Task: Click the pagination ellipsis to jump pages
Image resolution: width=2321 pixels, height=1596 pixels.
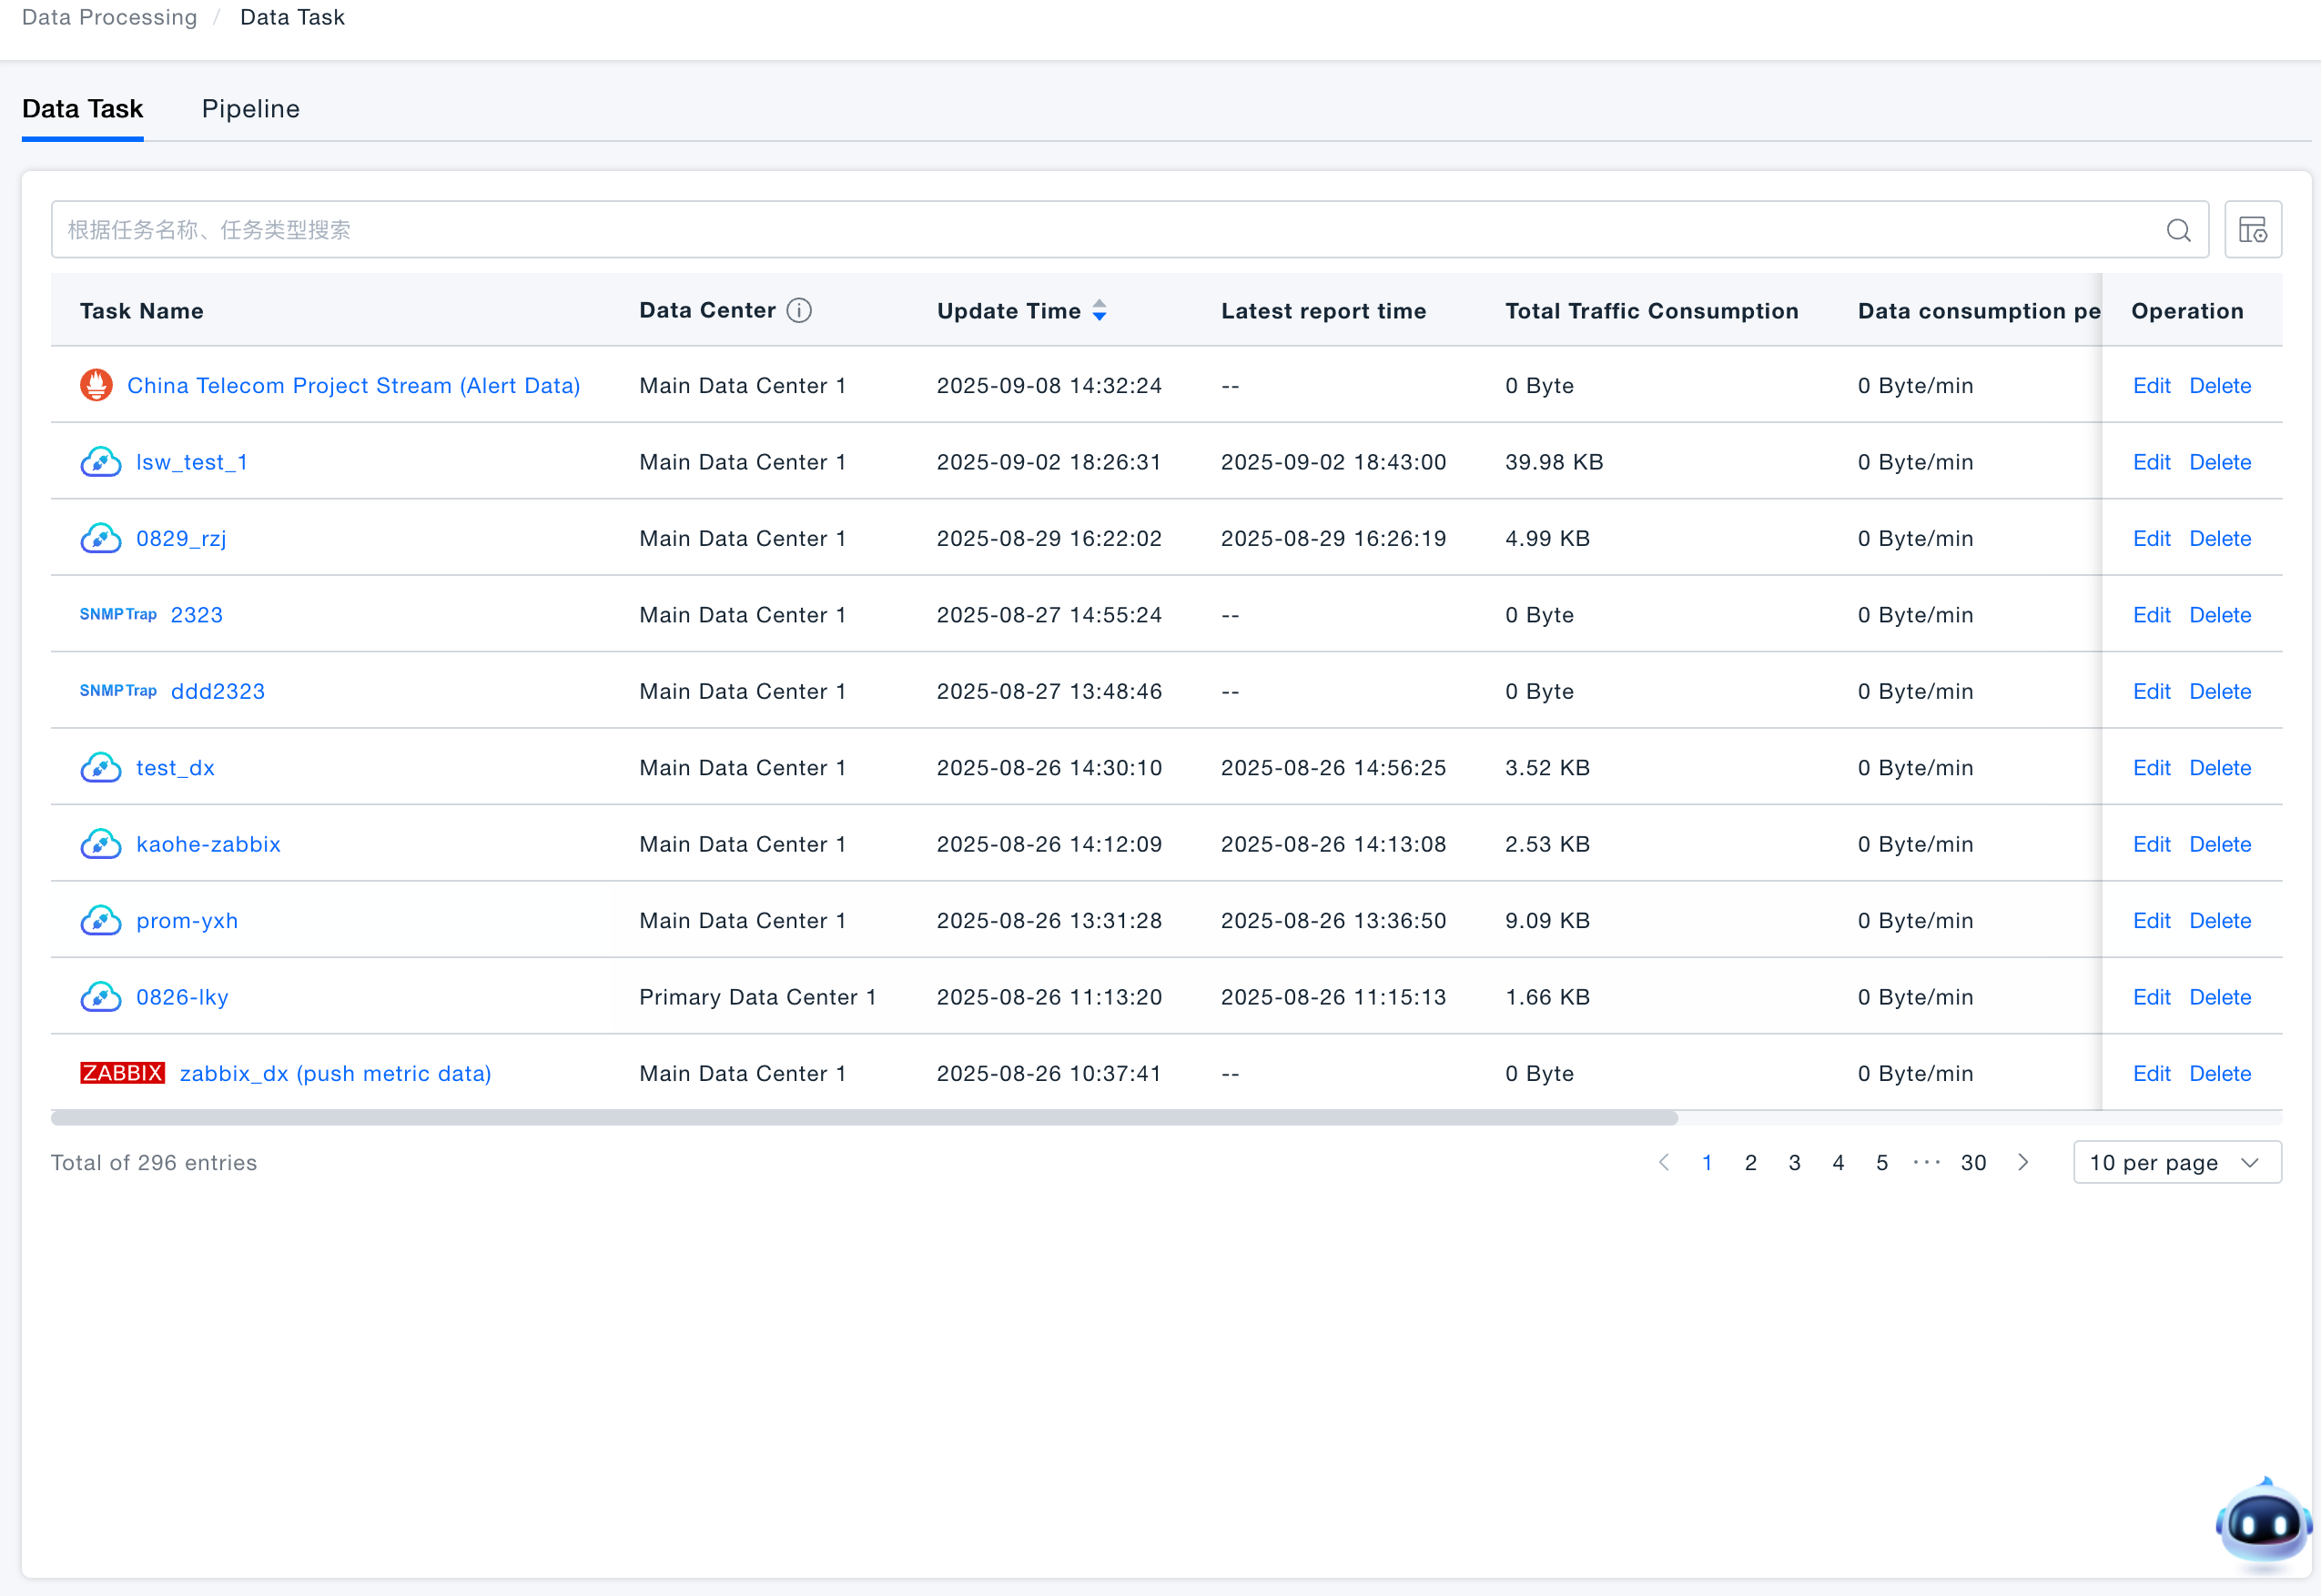Action: (x=1926, y=1162)
